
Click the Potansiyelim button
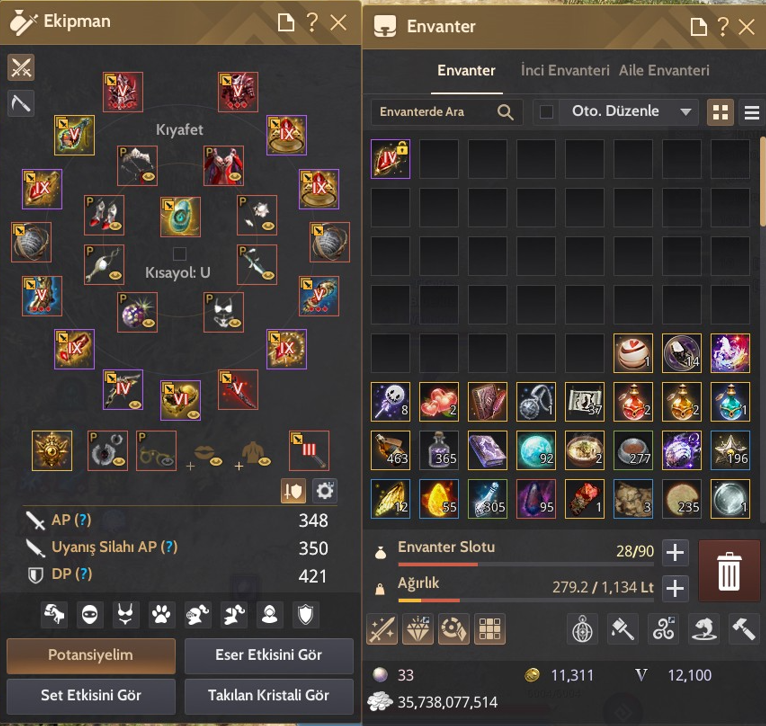91,655
